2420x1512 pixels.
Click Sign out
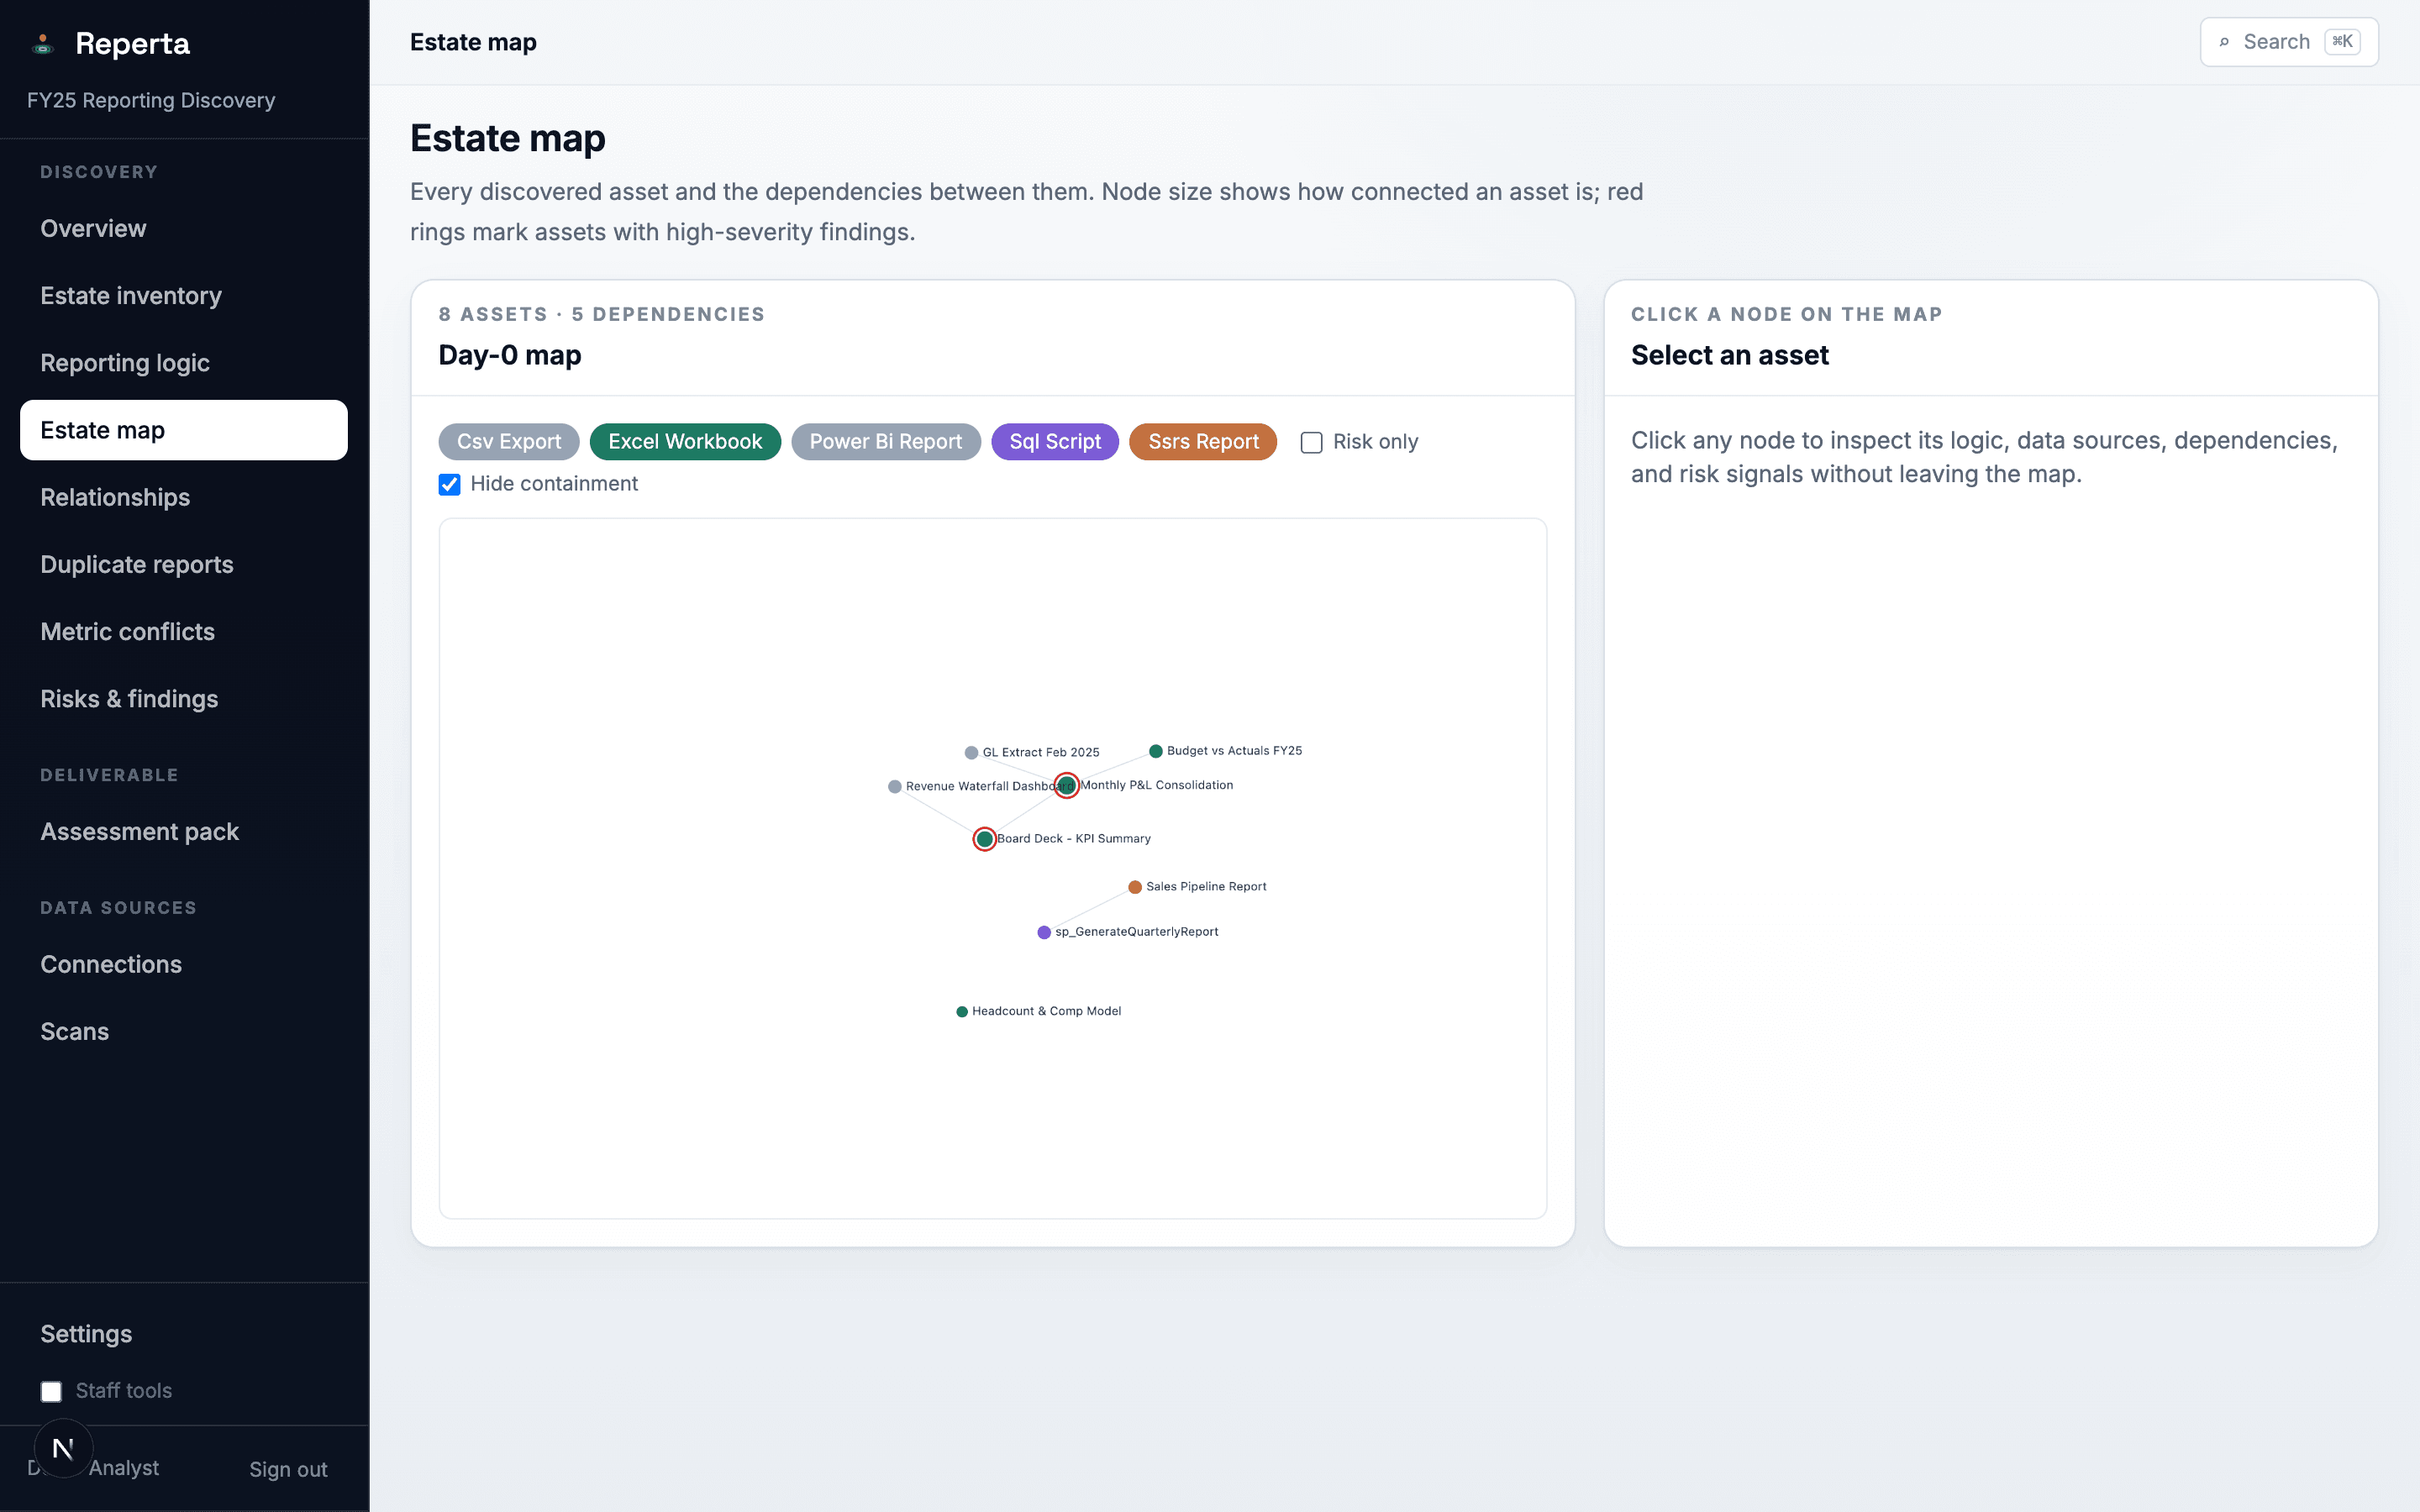point(288,1469)
